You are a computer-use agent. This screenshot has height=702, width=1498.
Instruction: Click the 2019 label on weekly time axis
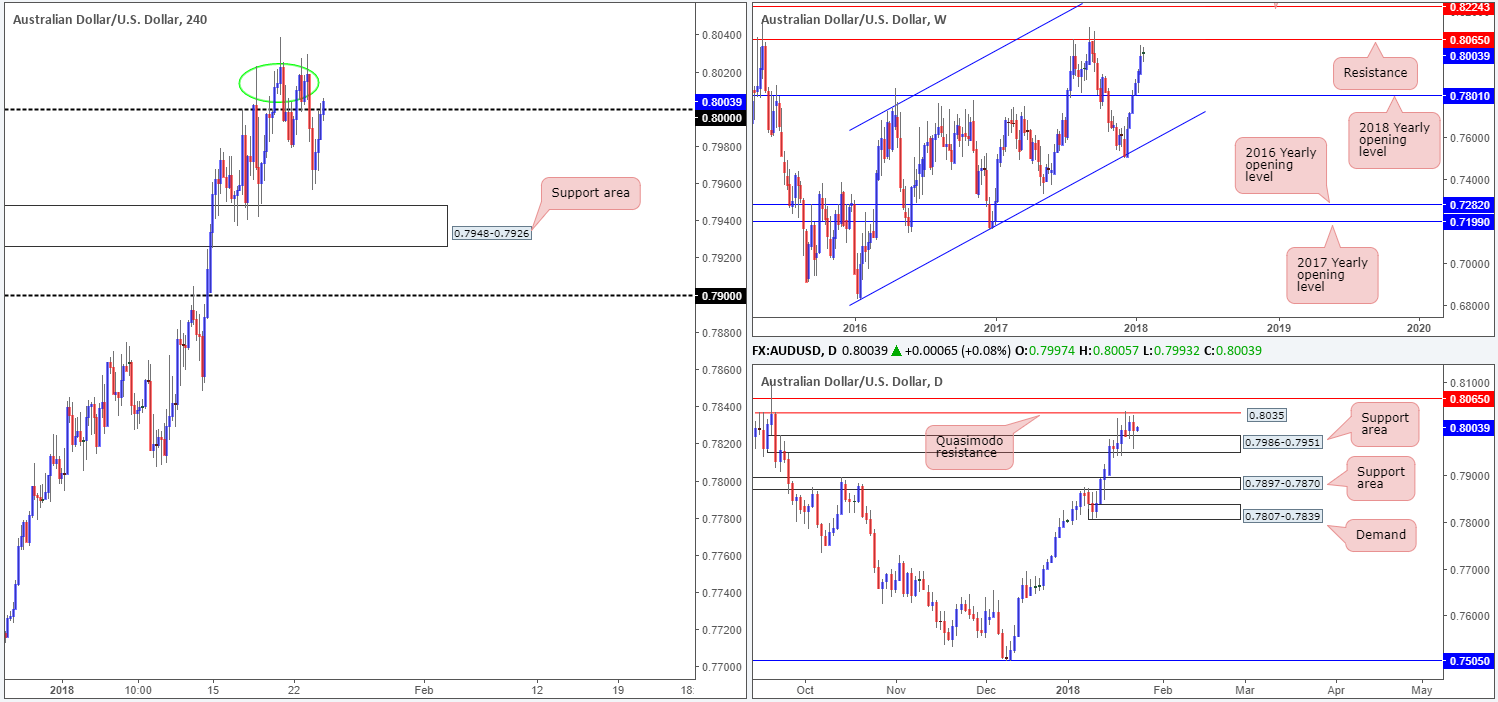1278,327
